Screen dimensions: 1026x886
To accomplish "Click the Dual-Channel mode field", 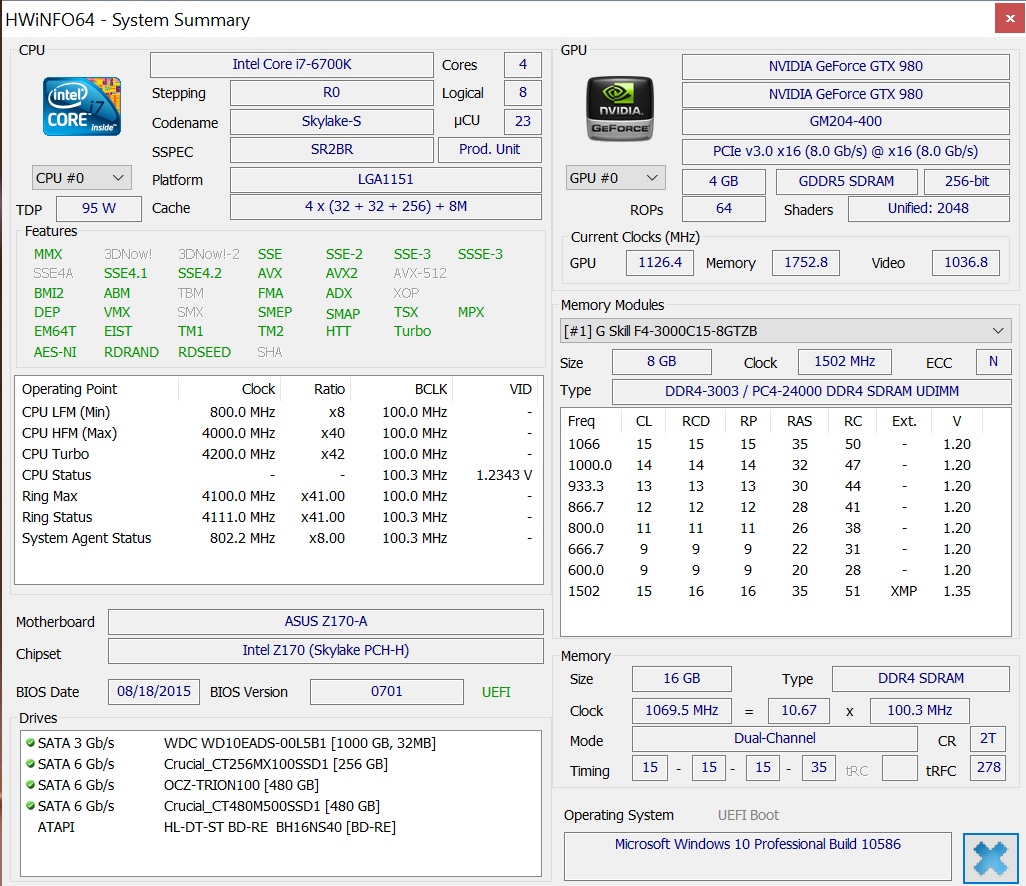I will tap(775, 739).
